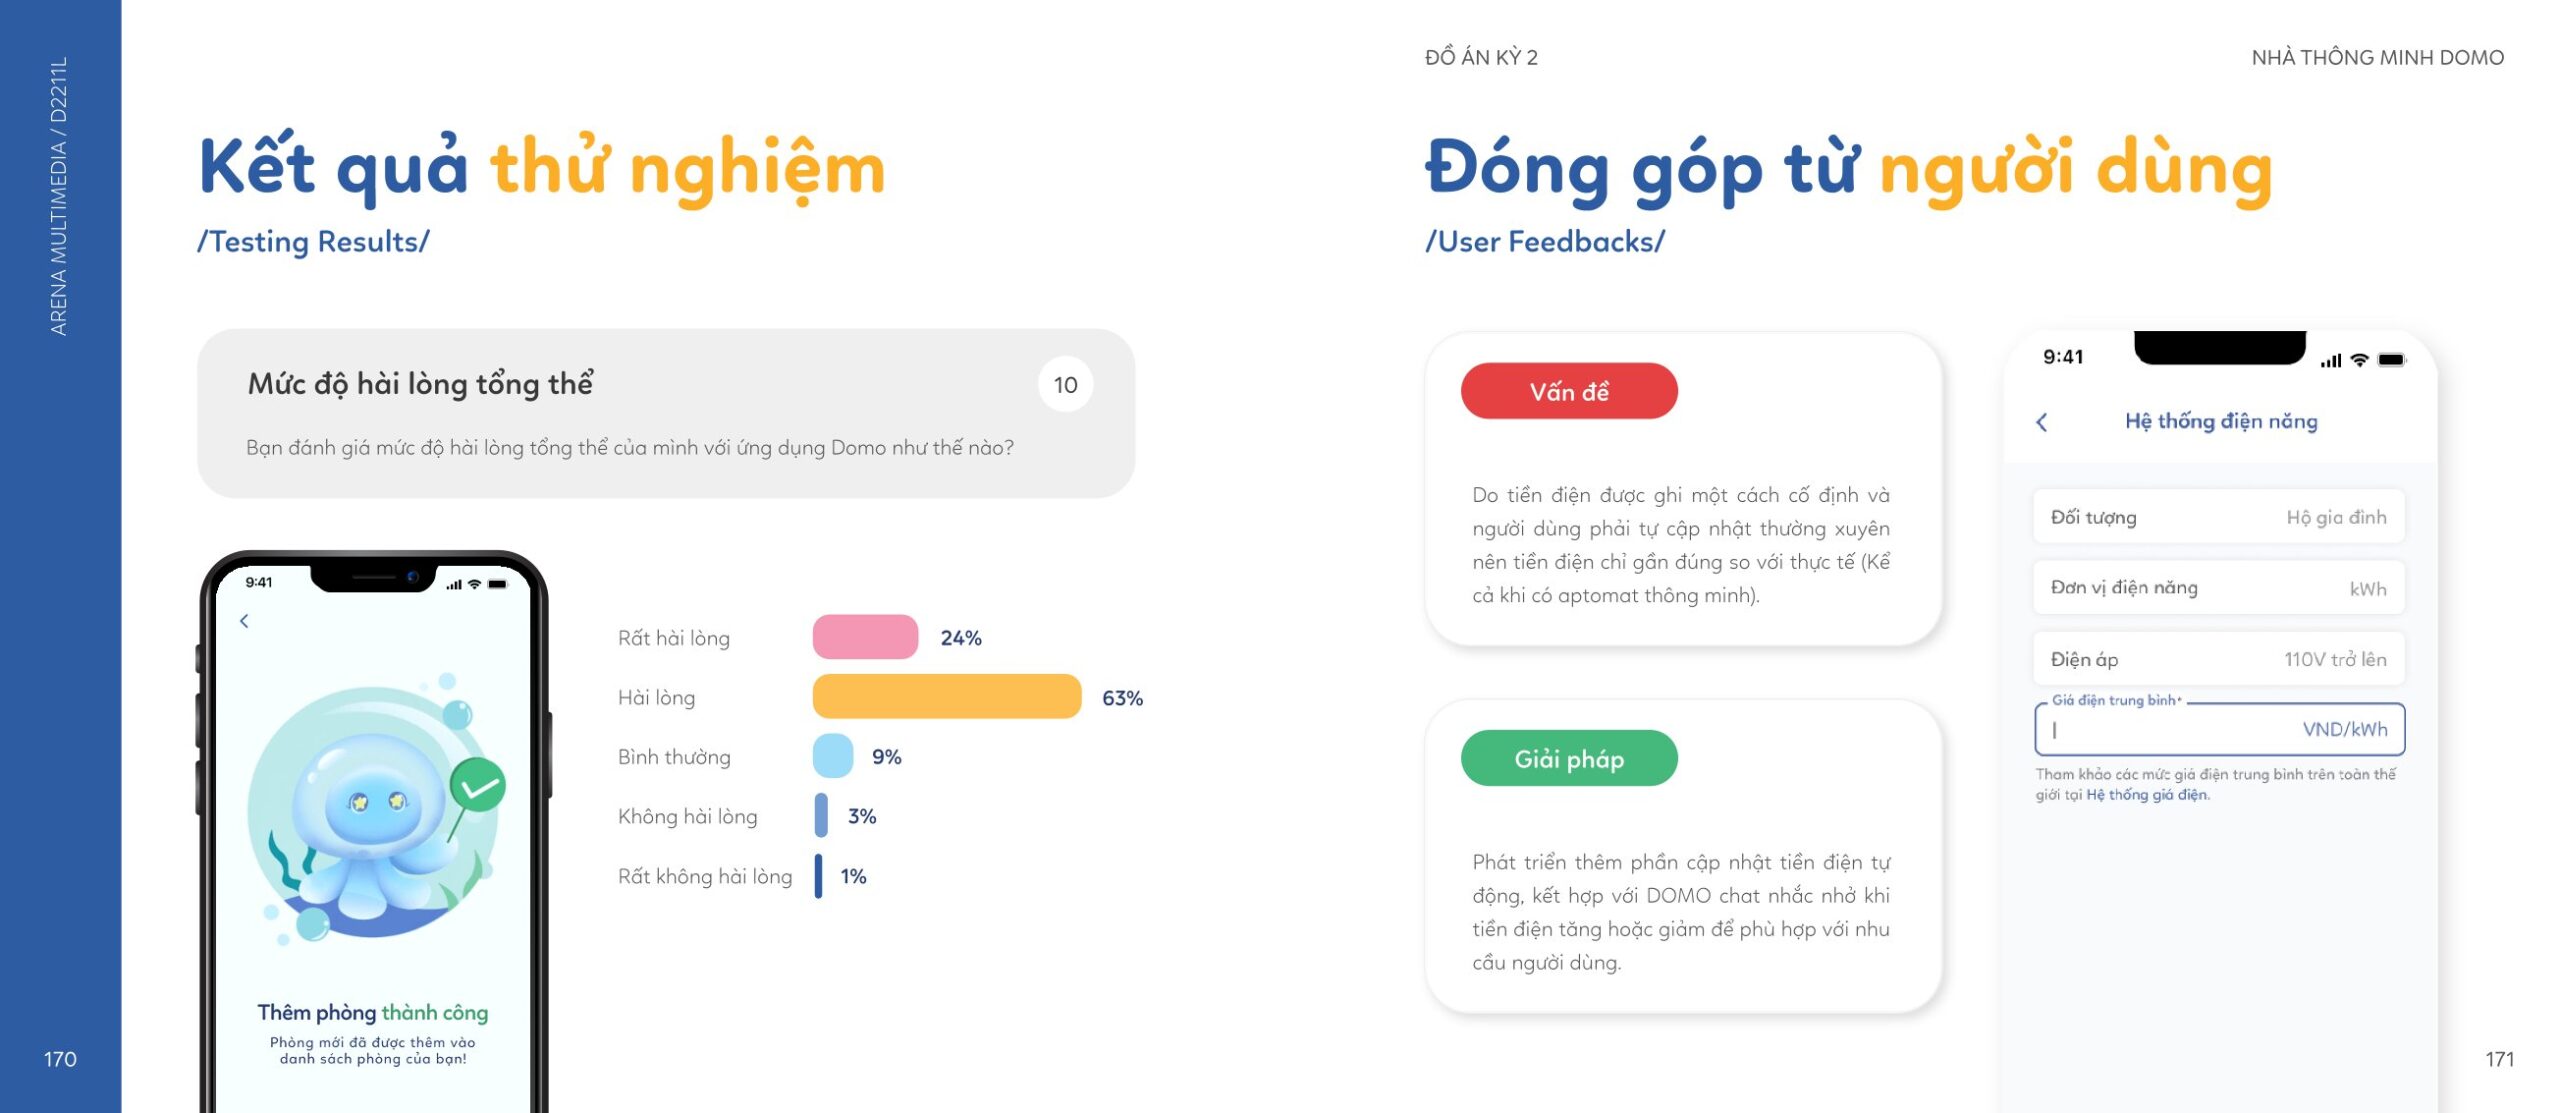Viewport: 2560px width, 1113px height.
Task: Click into Giá điện trung bình input field
Action: [x=2218, y=729]
